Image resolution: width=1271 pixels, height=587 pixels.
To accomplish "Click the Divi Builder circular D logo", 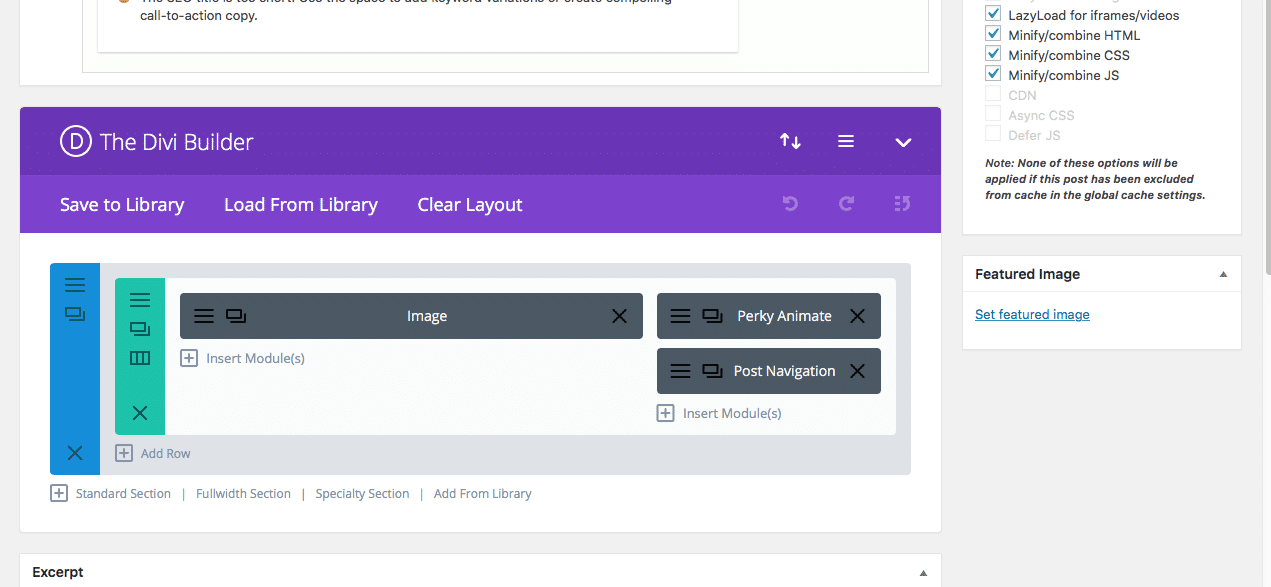I will point(76,142).
